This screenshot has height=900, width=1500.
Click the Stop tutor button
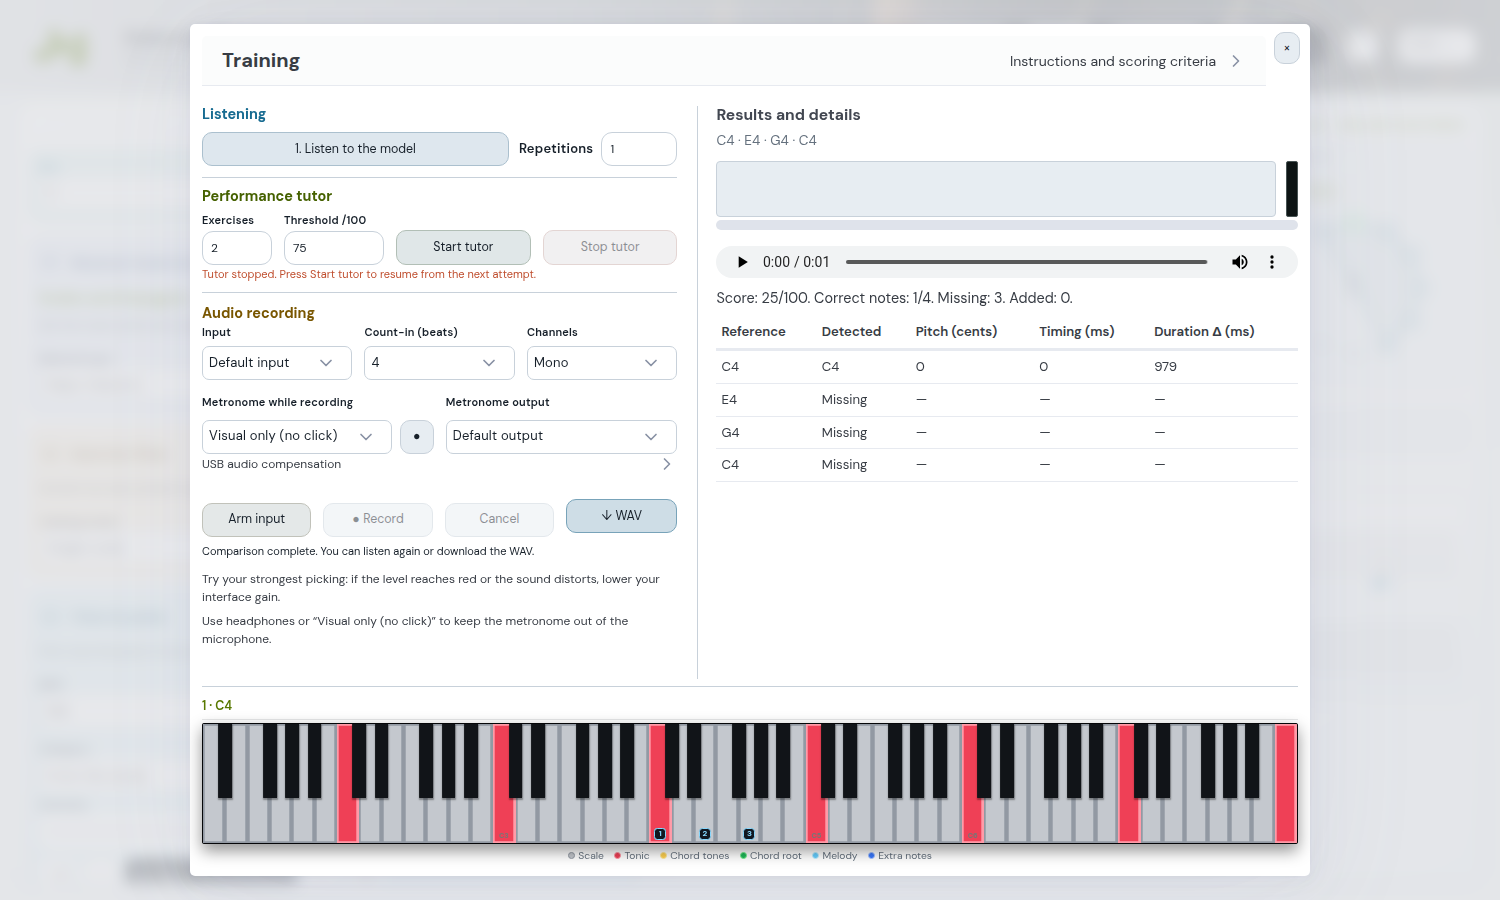[610, 247]
